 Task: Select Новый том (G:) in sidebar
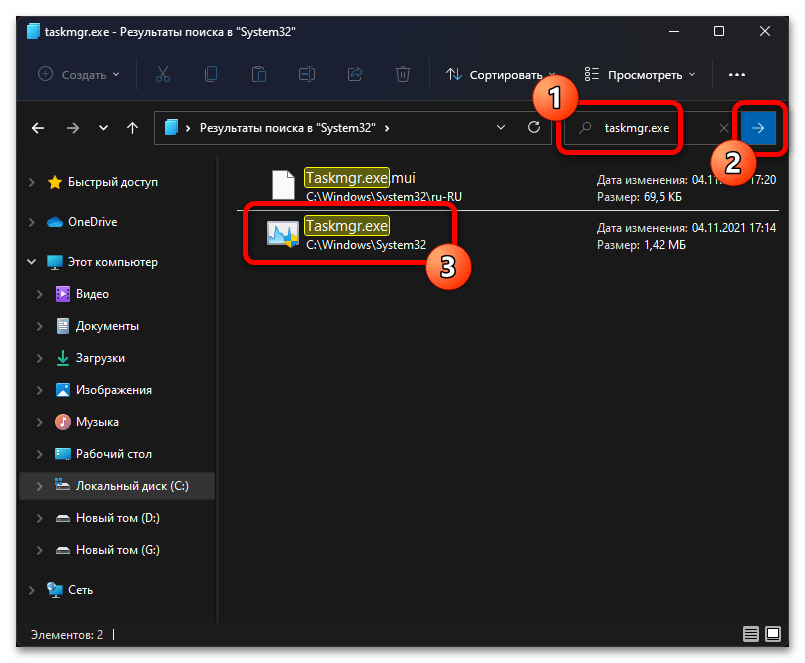click(x=118, y=550)
